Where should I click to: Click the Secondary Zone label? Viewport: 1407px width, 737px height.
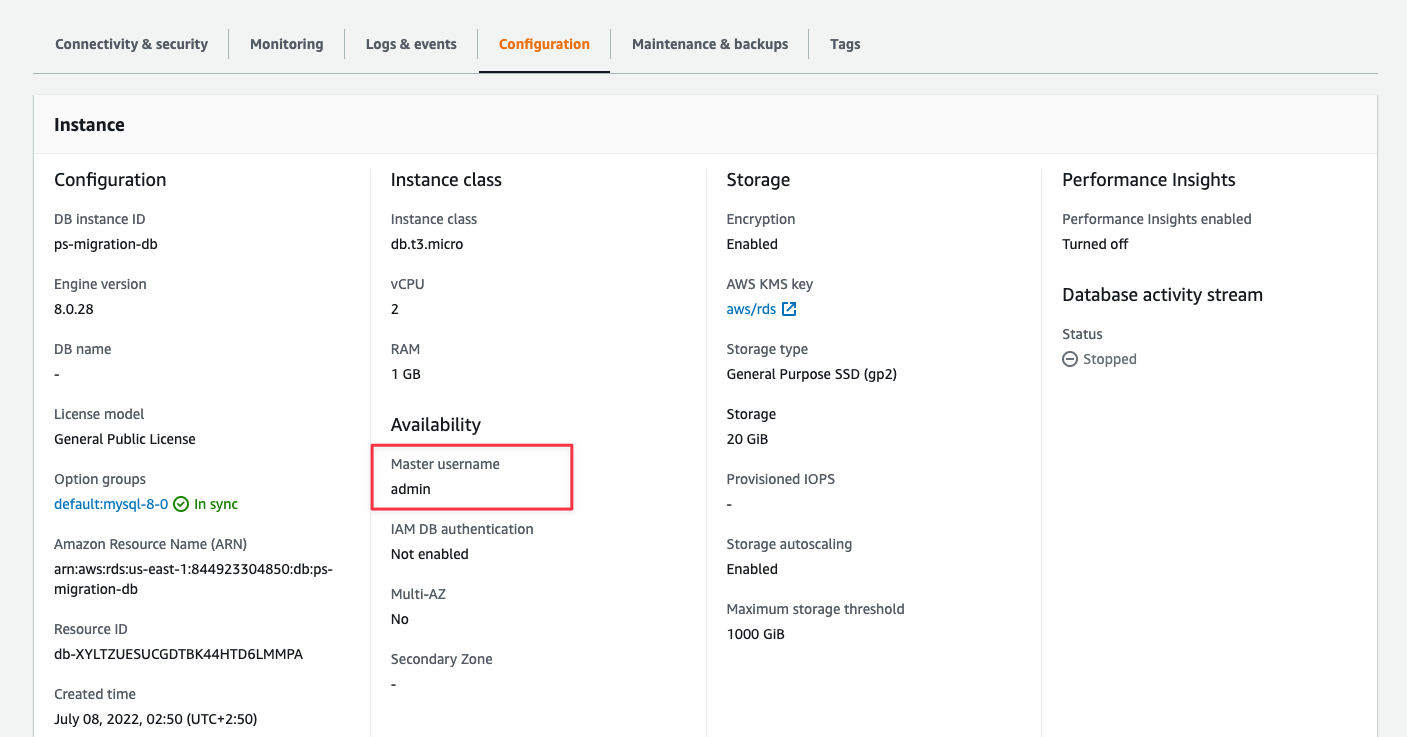point(442,659)
